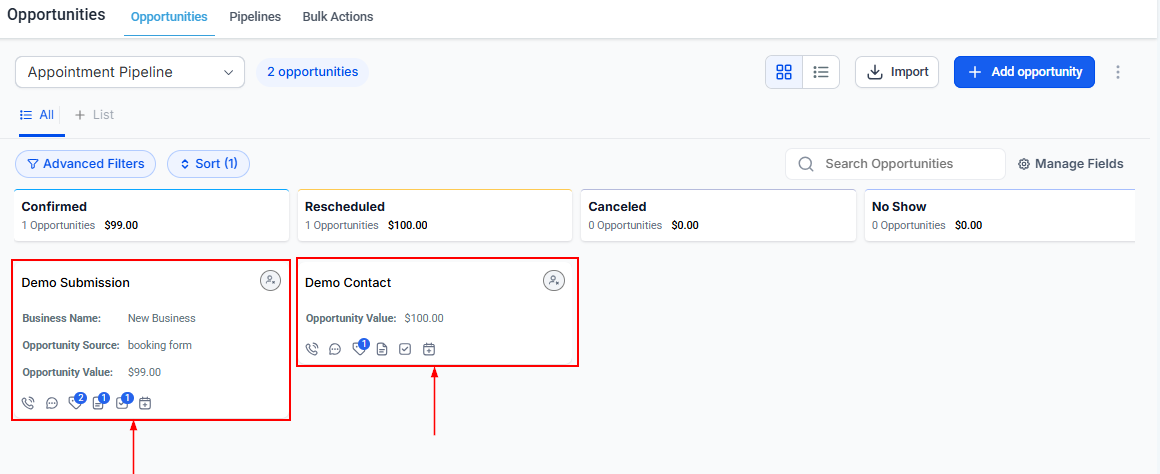Open notes icon on Demo Contact card

pos(382,349)
